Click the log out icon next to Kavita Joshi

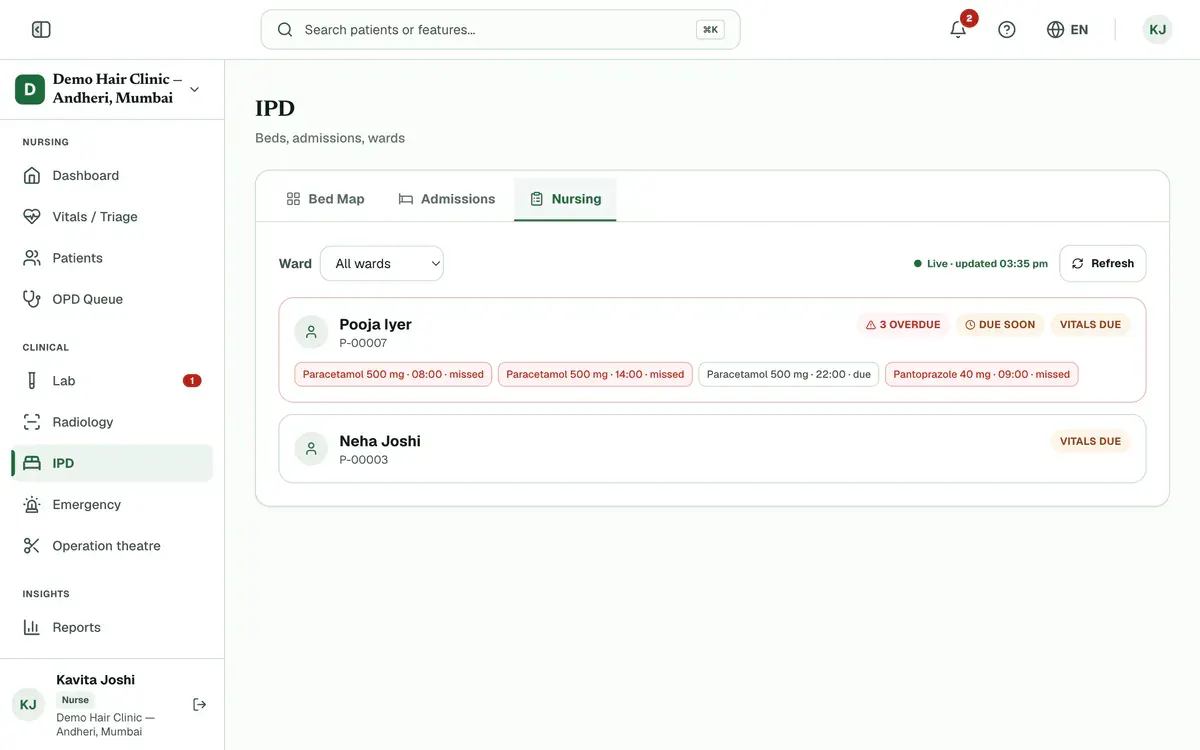[x=200, y=705]
